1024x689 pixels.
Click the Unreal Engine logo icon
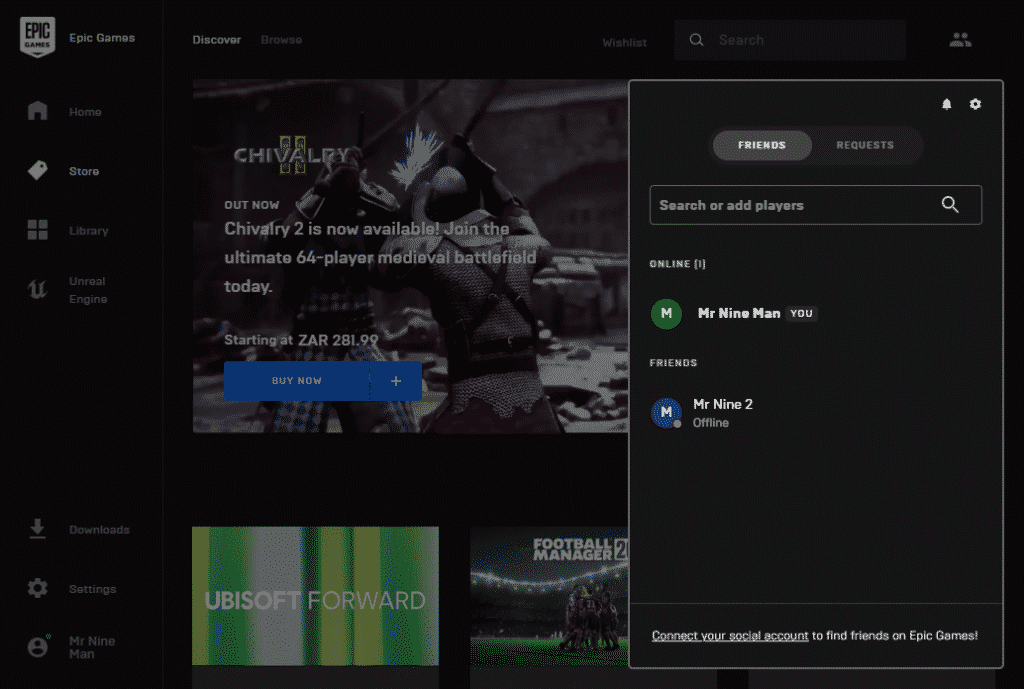pos(37,289)
